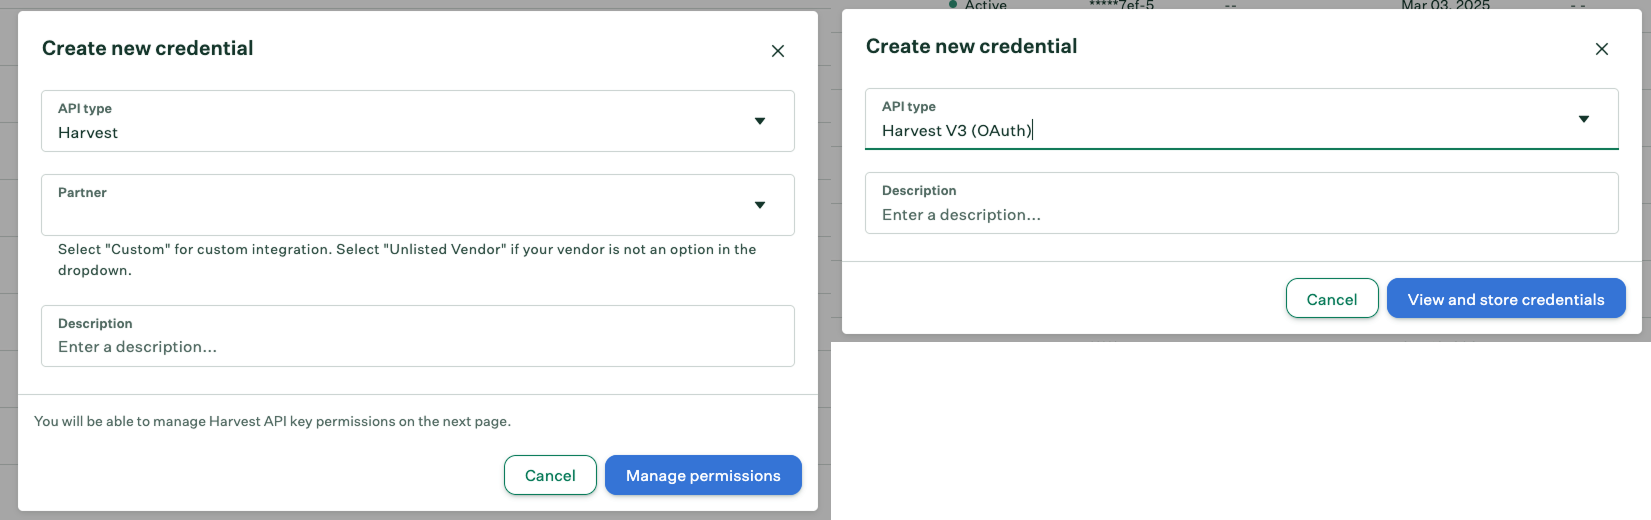Click the Manage permissions button

tap(703, 475)
